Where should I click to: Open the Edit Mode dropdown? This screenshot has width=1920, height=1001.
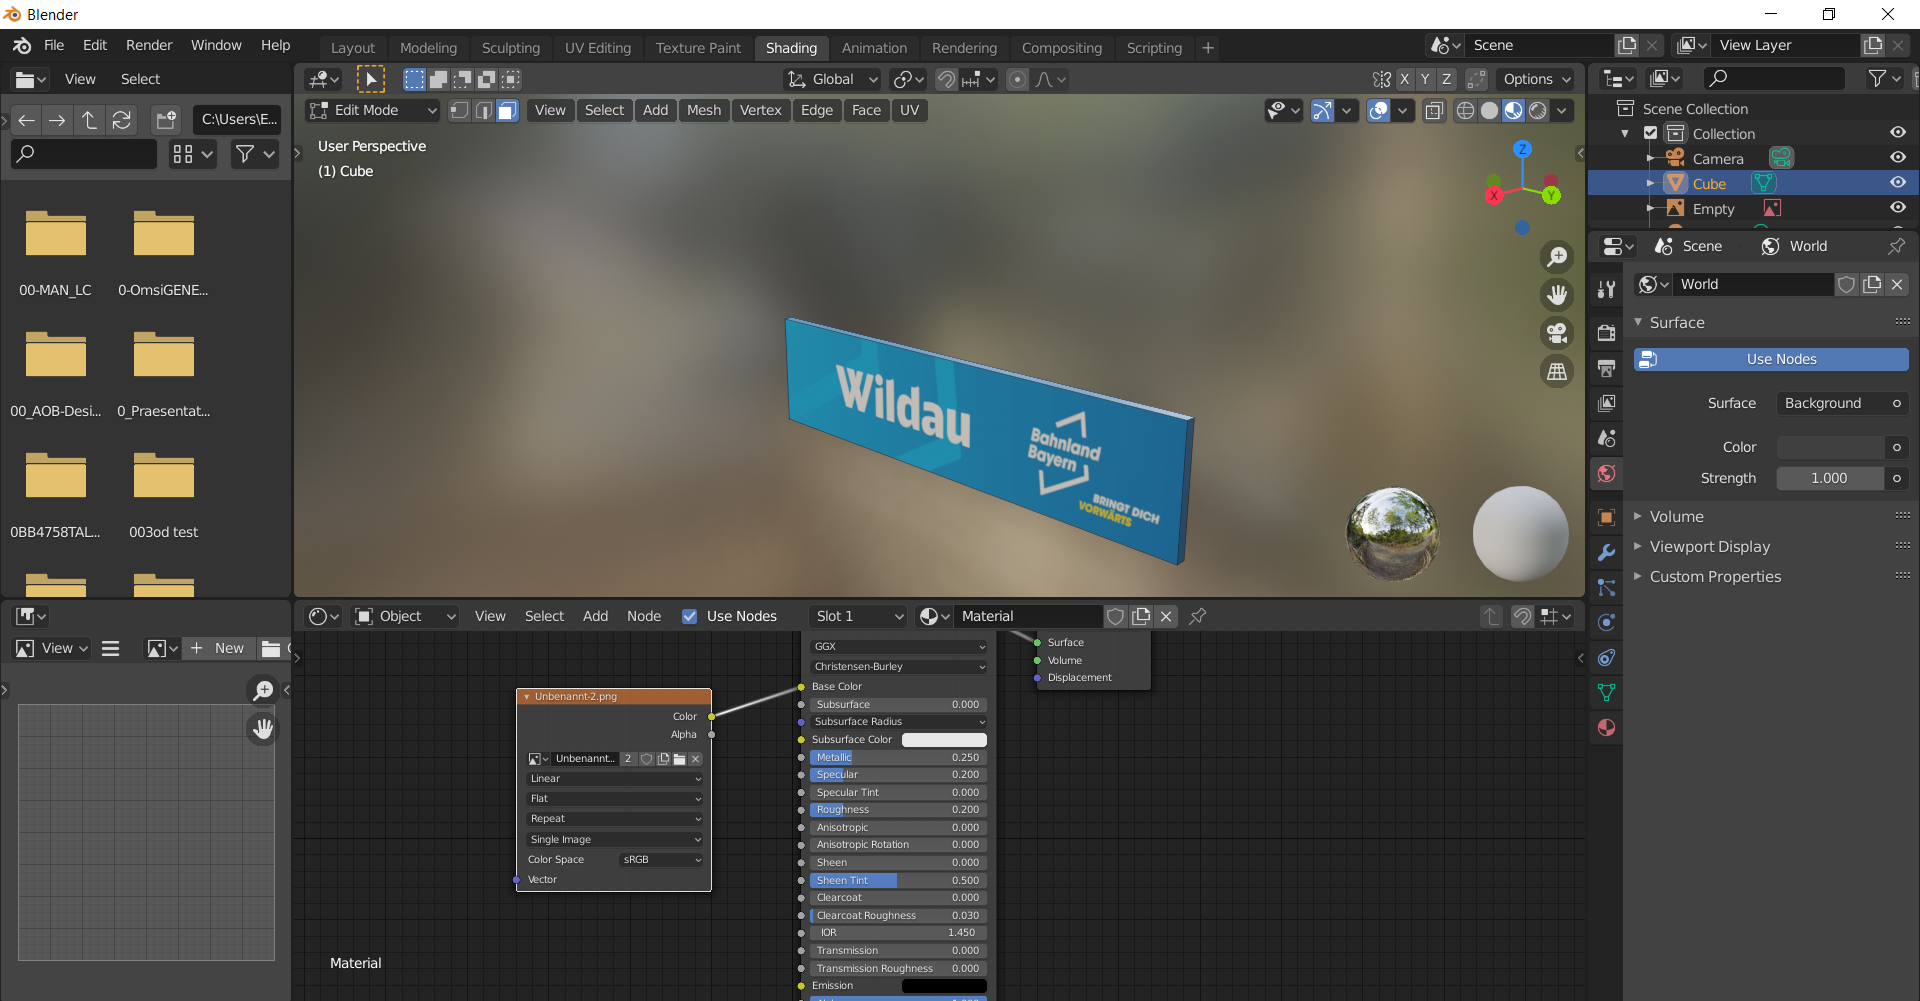pyautogui.click(x=373, y=111)
